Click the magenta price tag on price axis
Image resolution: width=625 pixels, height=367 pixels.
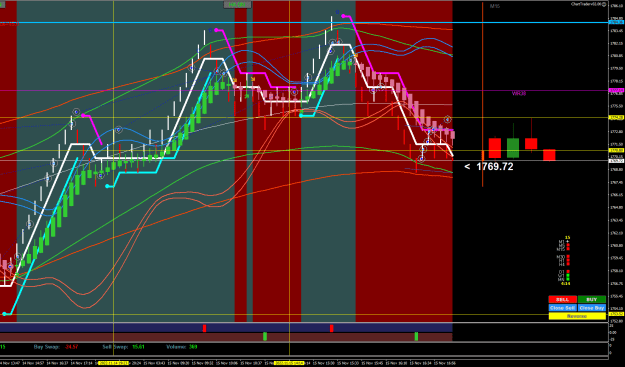(616, 90)
